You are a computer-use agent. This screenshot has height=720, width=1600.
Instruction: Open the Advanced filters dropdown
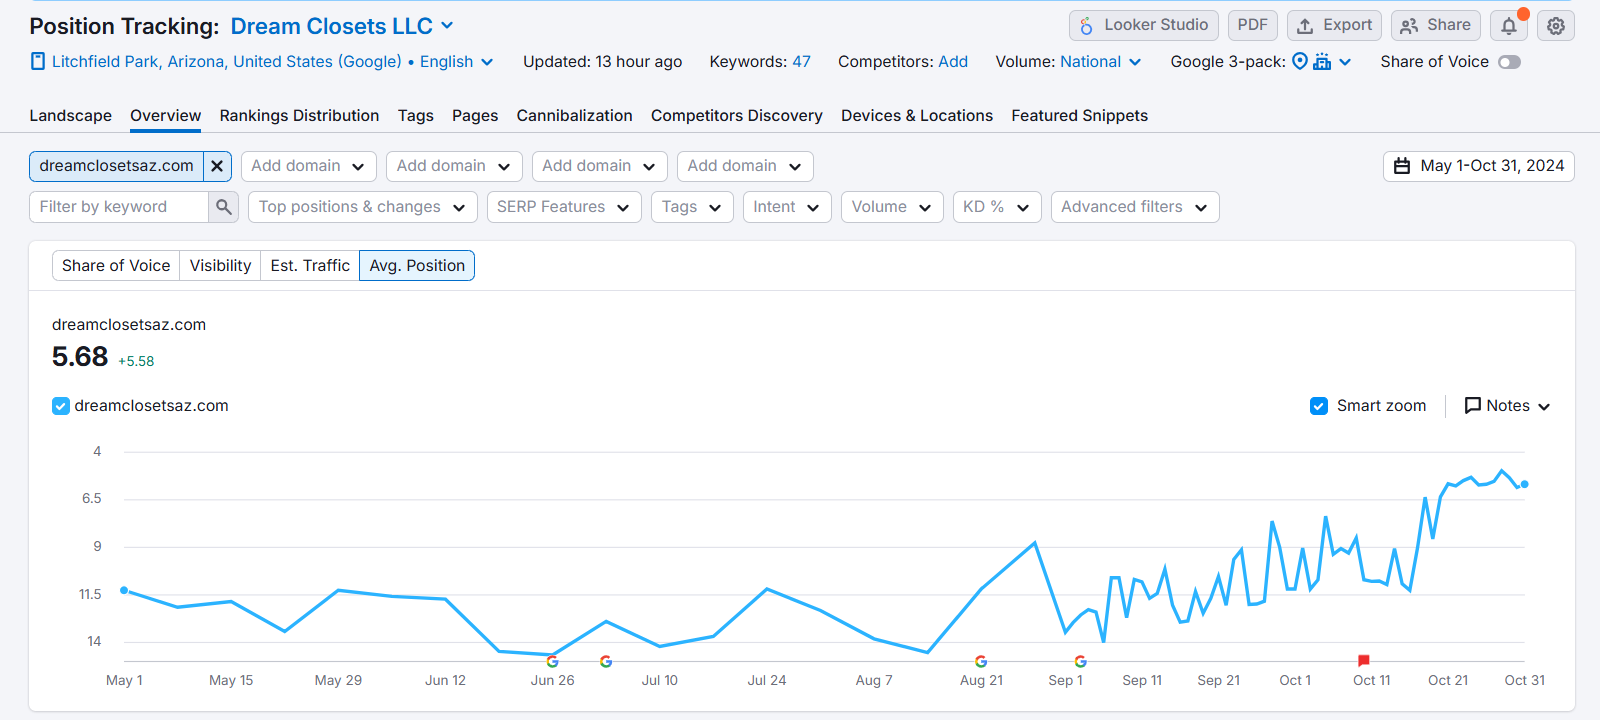(x=1135, y=207)
